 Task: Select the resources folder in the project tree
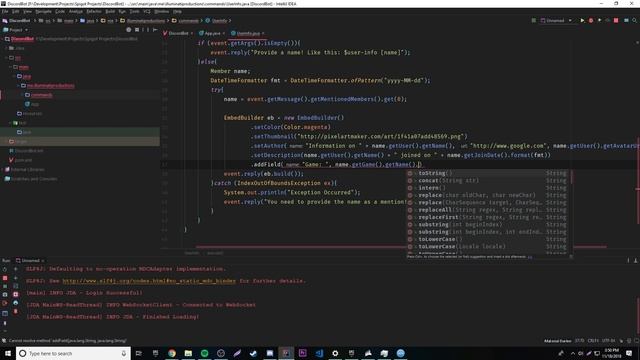click(32, 113)
